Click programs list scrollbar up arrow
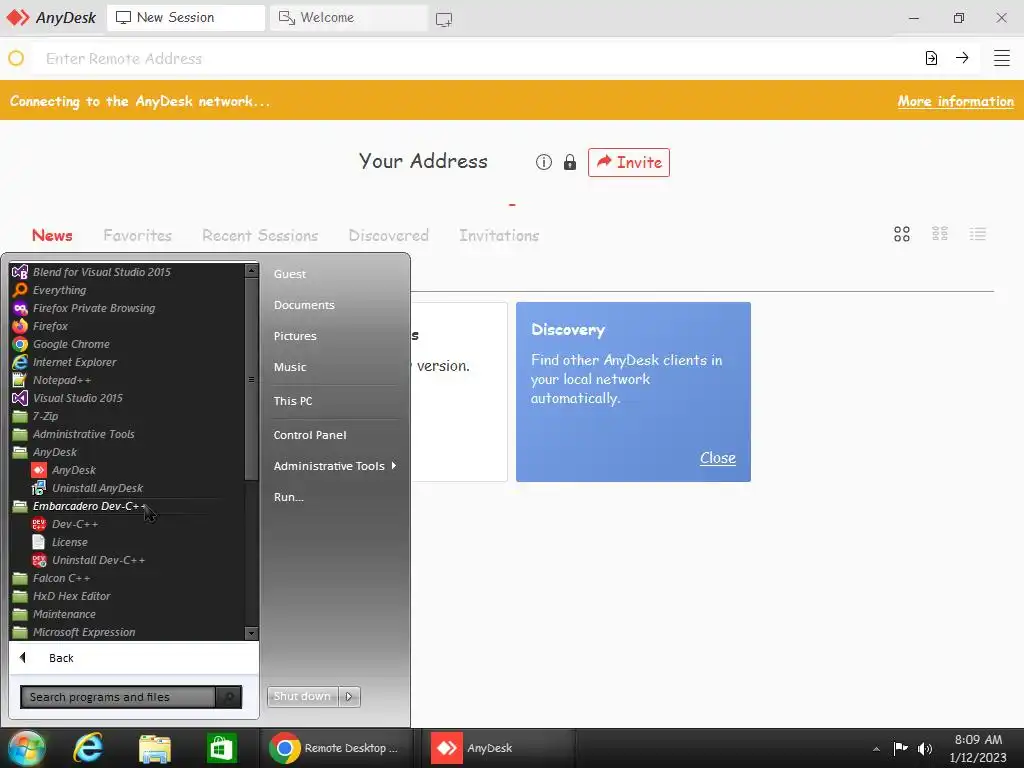The image size is (1024, 768). [x=251, y=270]
